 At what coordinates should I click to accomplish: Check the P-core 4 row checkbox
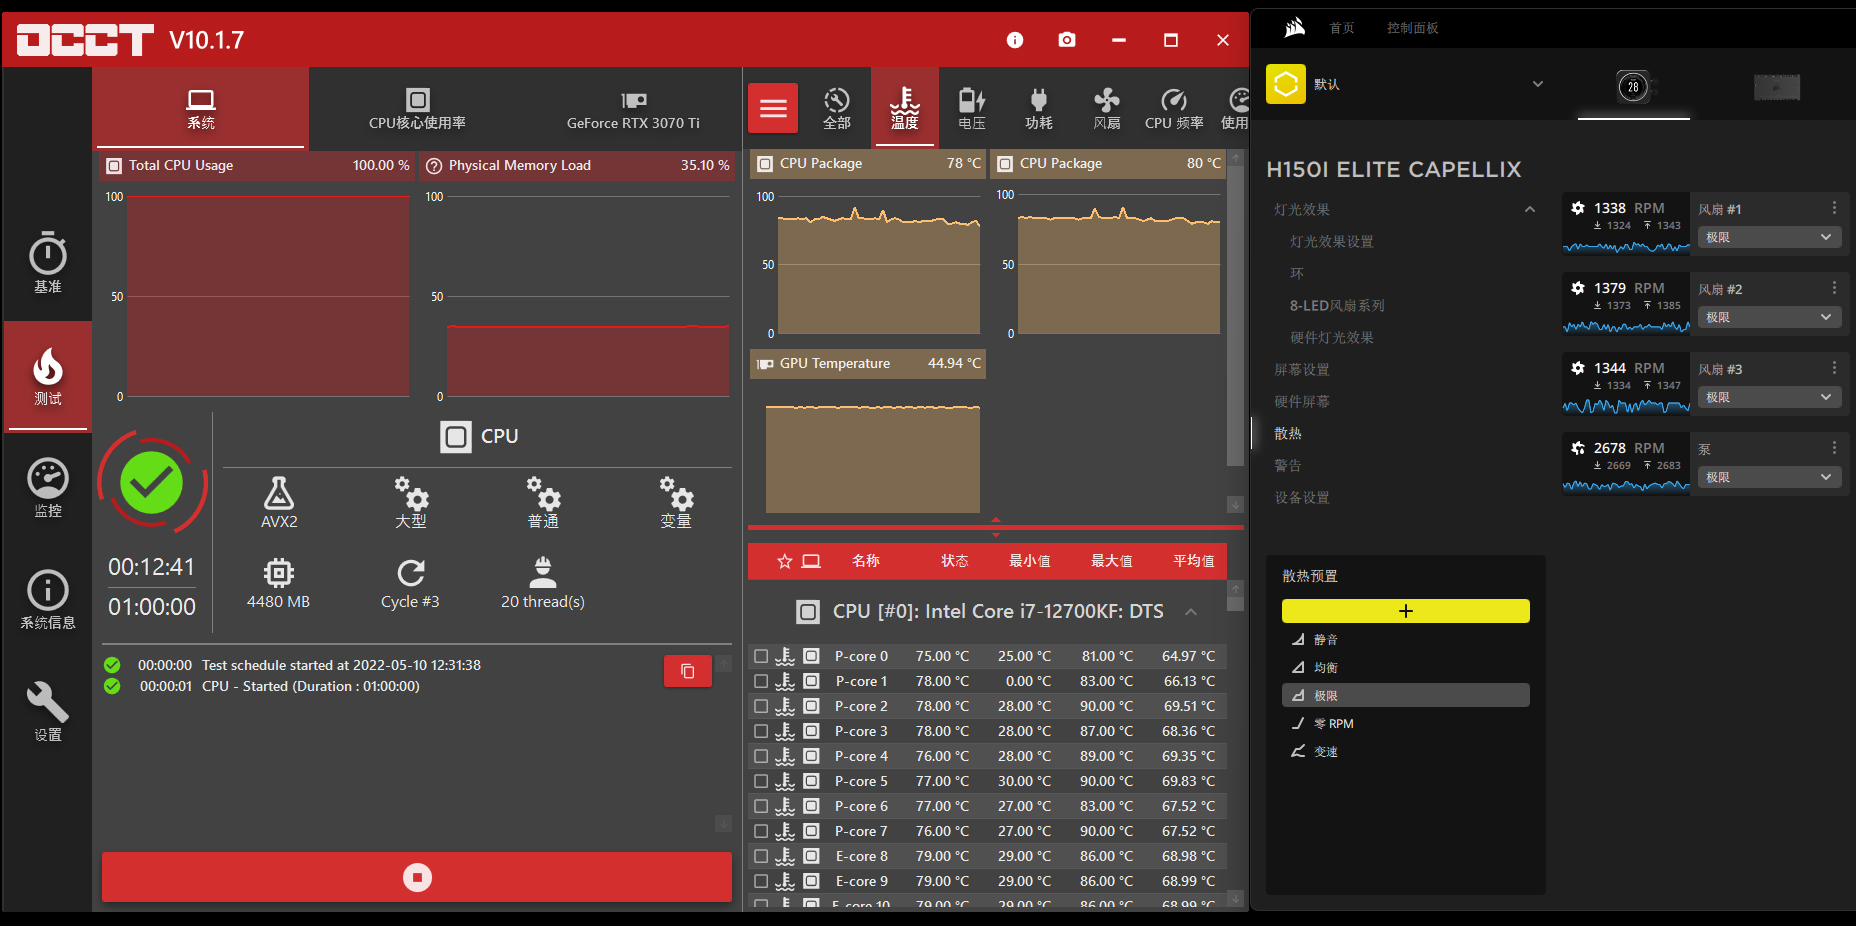[x=761, y=756]
